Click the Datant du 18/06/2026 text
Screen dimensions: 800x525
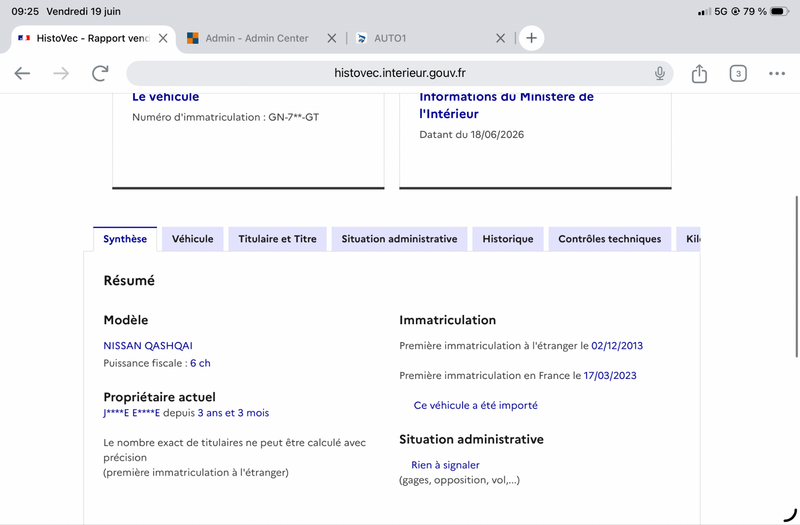(471, 135)
